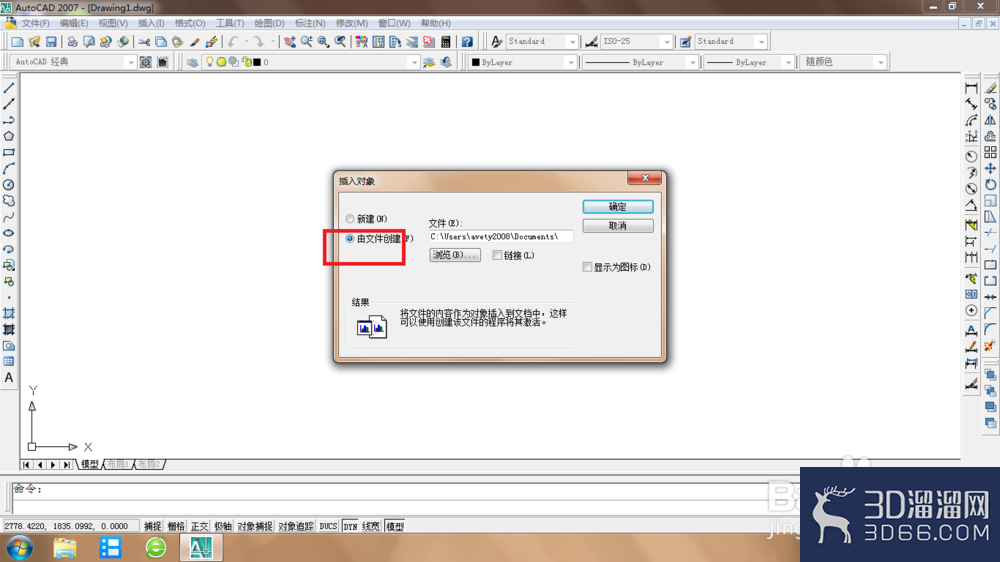1000x562 pixels.
Task: Toggle 线宽 lineweight in status bar
Action: coord(371,526)
